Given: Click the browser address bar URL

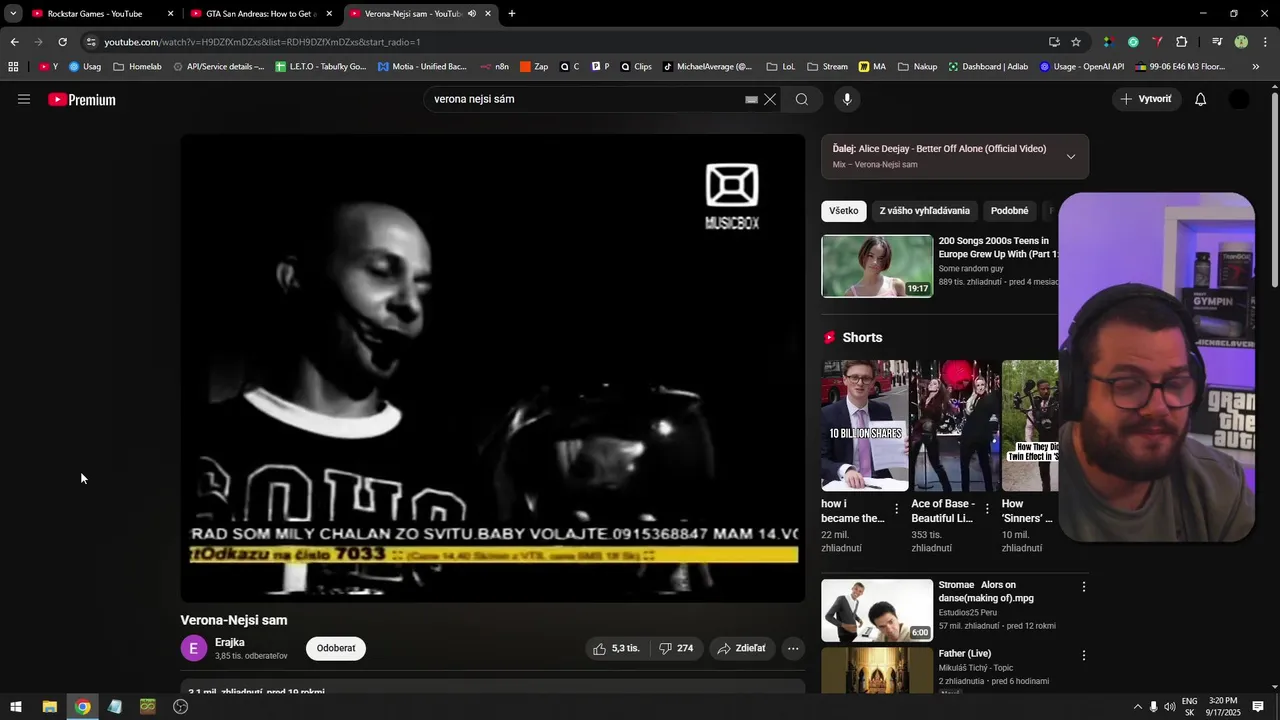Looking at the screenshot, I should point(262,42).
